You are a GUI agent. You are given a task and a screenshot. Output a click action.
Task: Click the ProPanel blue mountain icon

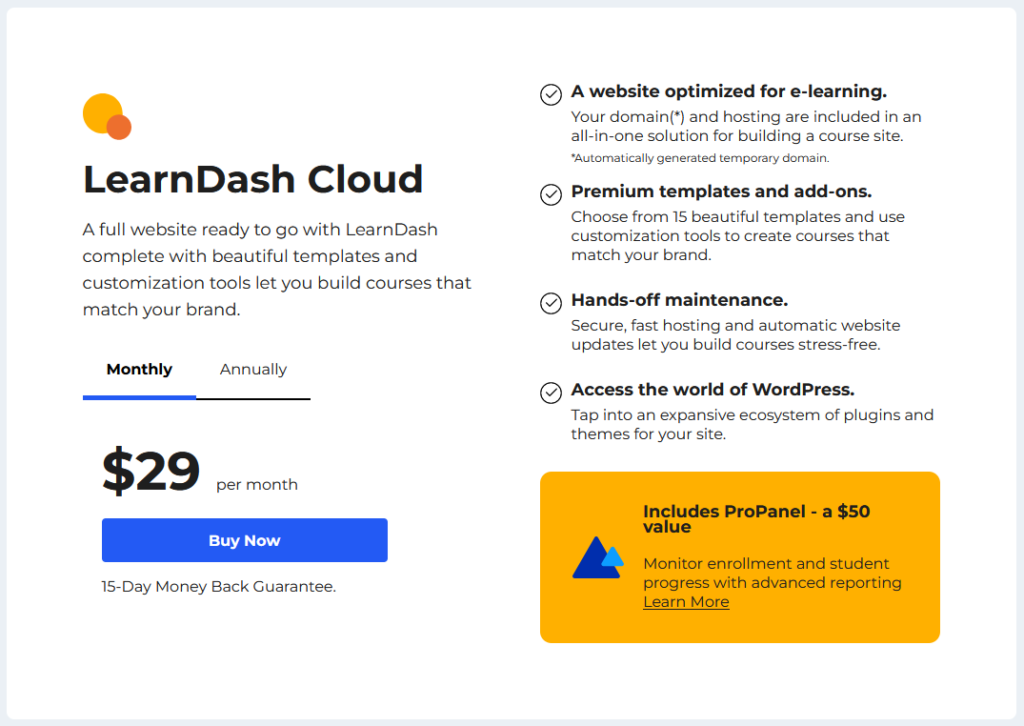point(597,558)
